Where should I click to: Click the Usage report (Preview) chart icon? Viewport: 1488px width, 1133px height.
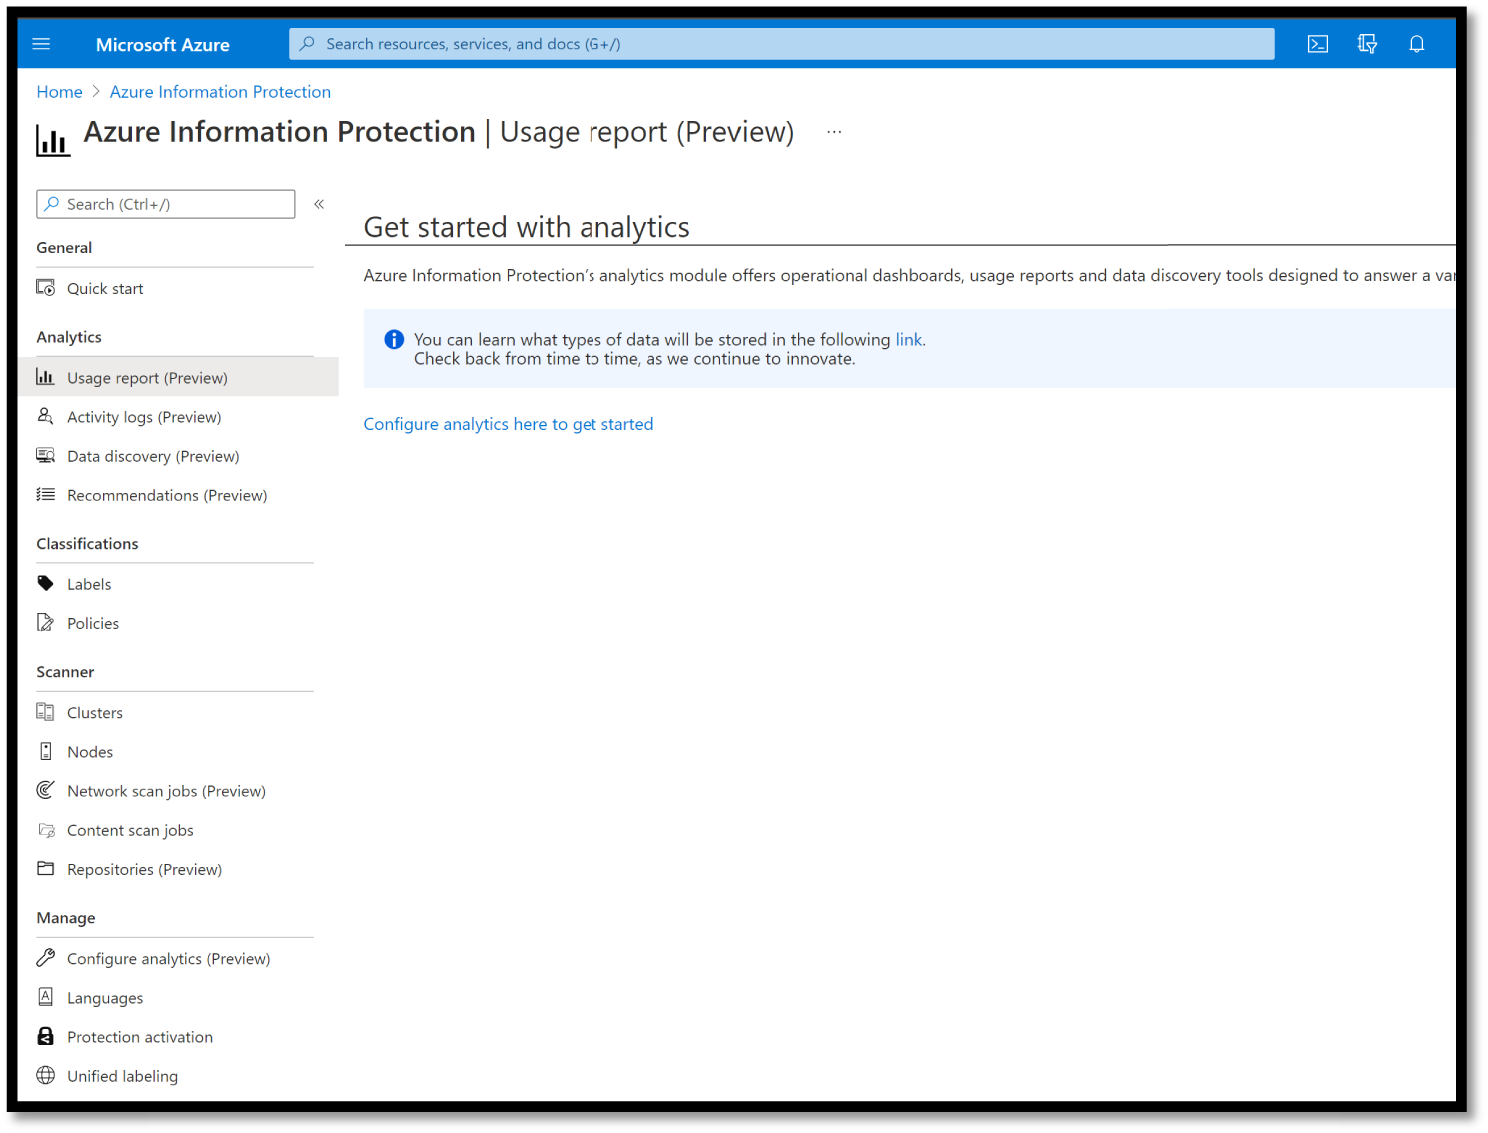pos(45,377)
